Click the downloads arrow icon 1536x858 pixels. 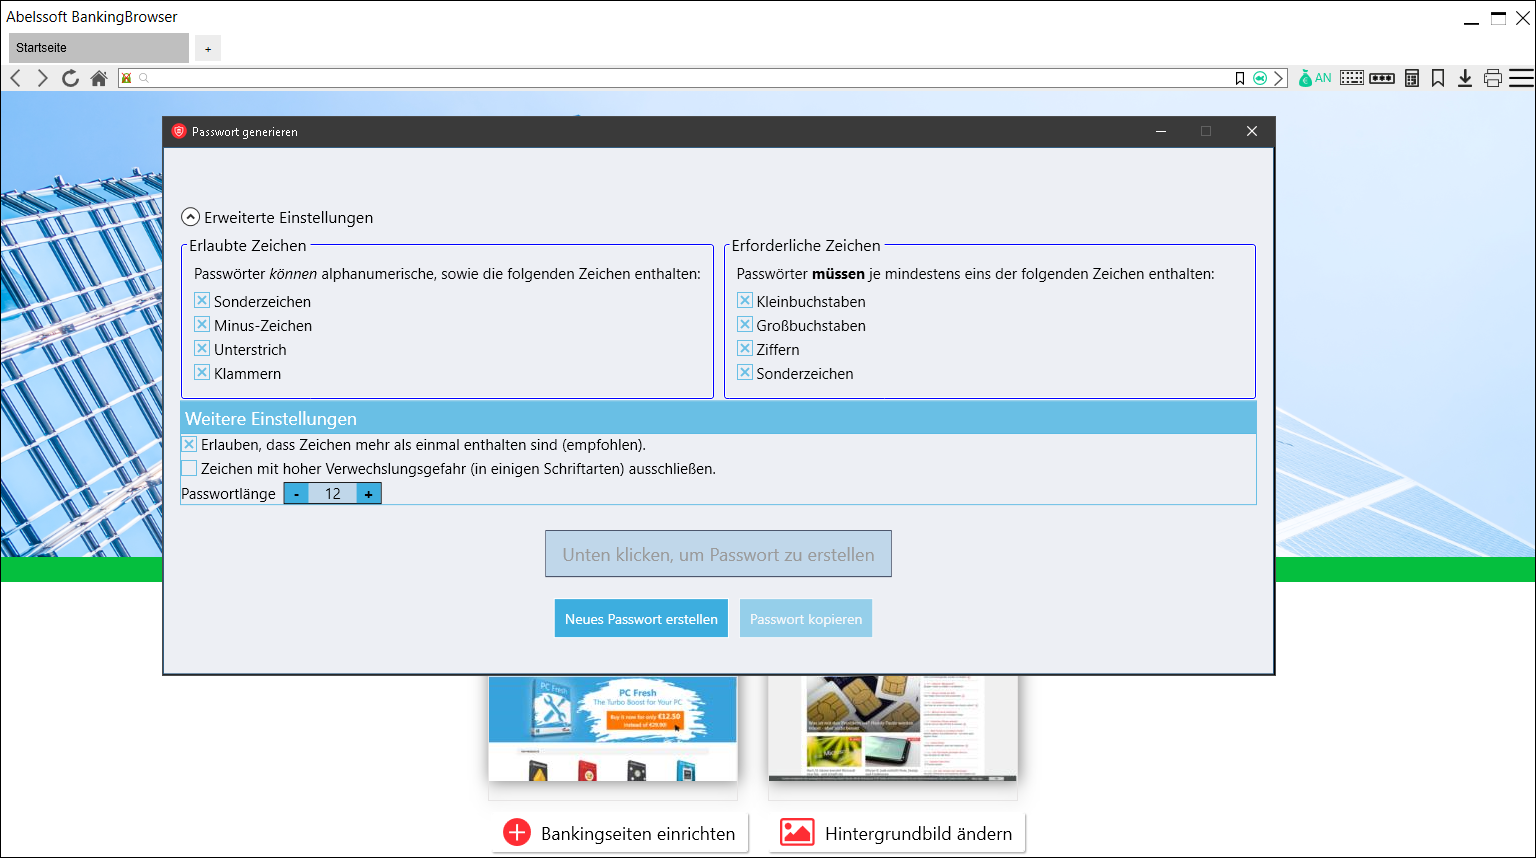(x=1465, y=78)
